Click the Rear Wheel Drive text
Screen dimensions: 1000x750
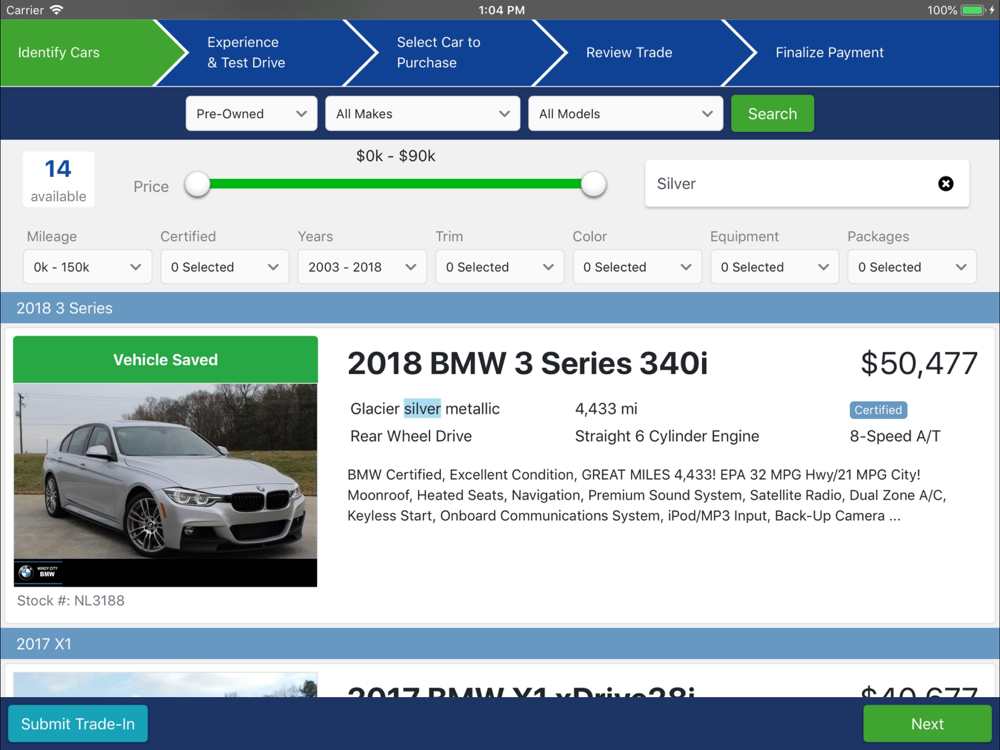[x=411, y=436]
